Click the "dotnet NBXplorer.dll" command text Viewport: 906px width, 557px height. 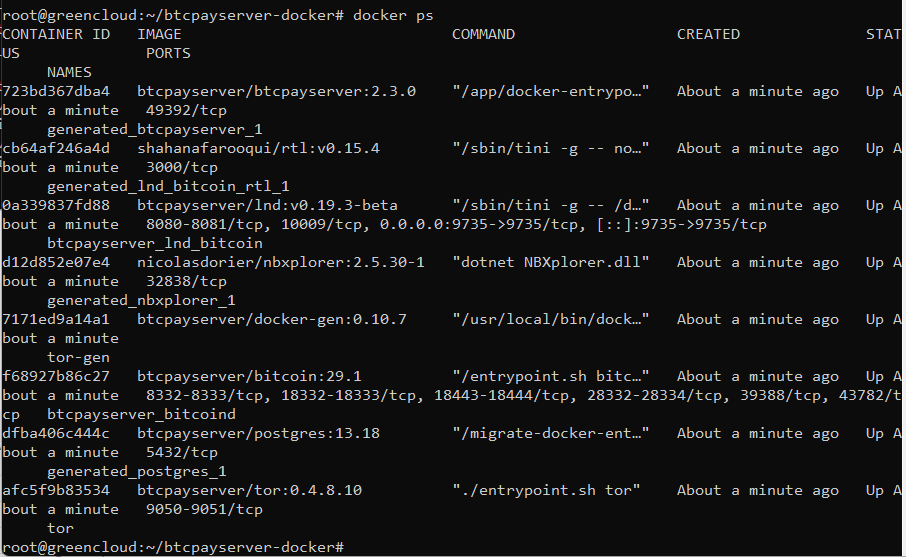tap(551, 262)
